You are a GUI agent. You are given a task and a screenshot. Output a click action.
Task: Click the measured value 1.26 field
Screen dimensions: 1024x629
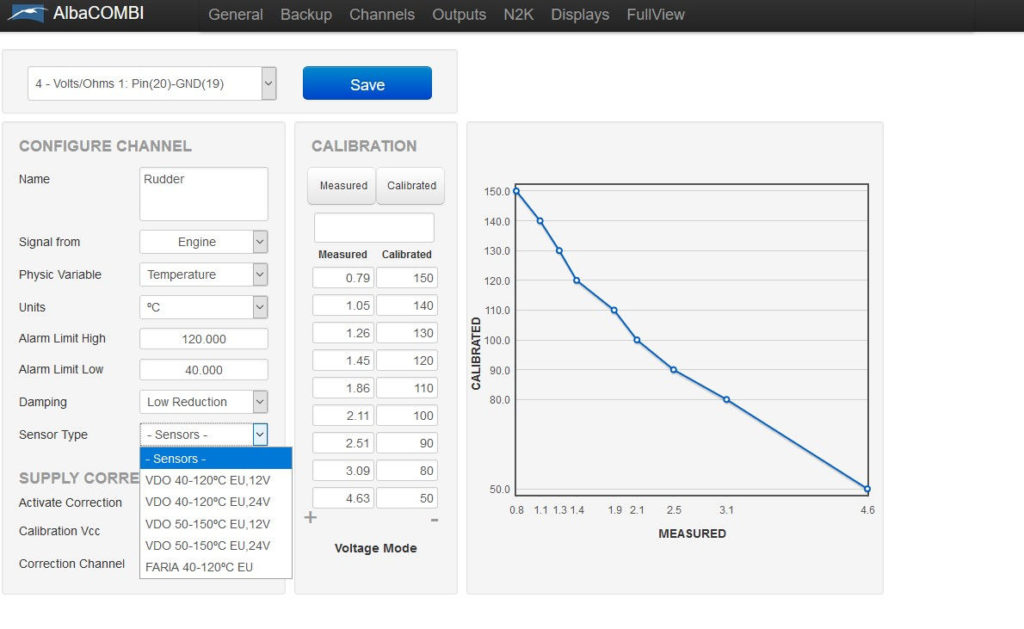[x=343, y=333]
